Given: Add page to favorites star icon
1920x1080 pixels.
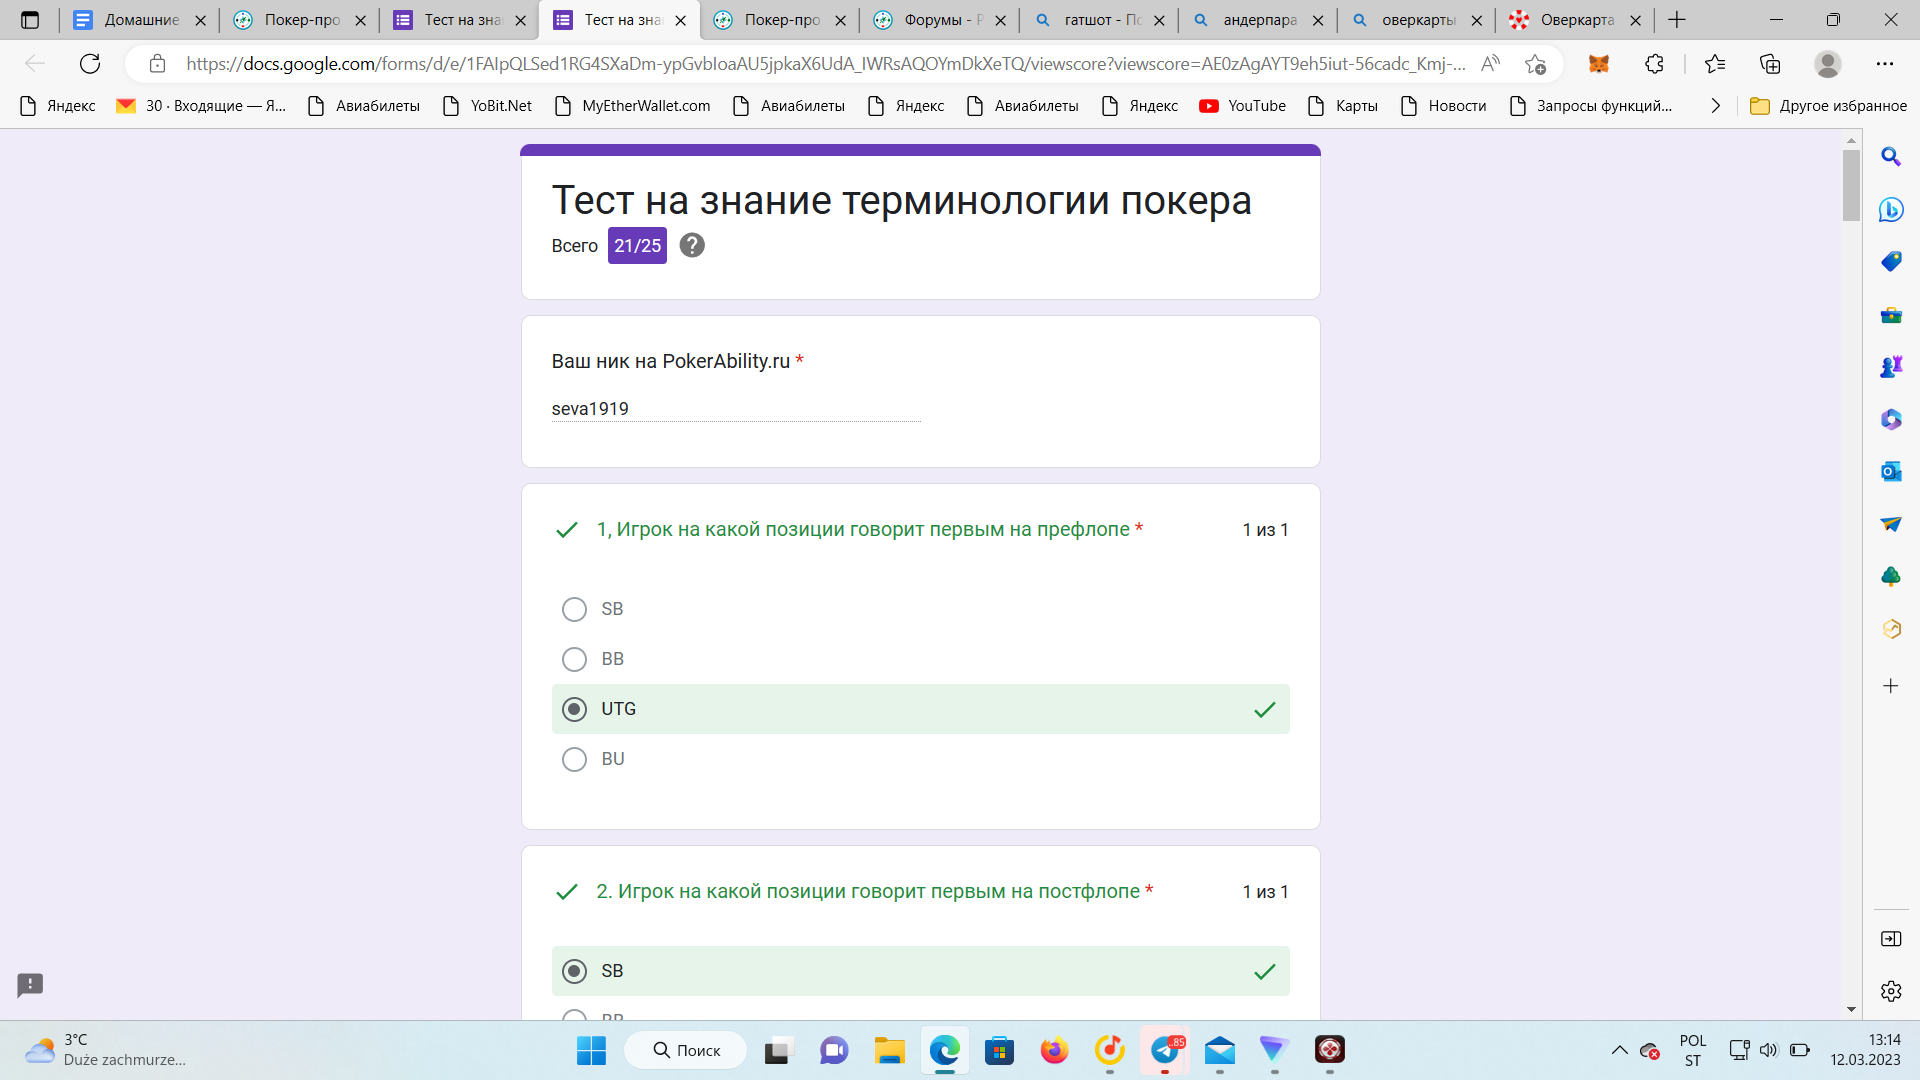Looking at the screenshot, I should [x=1535, y=64].
